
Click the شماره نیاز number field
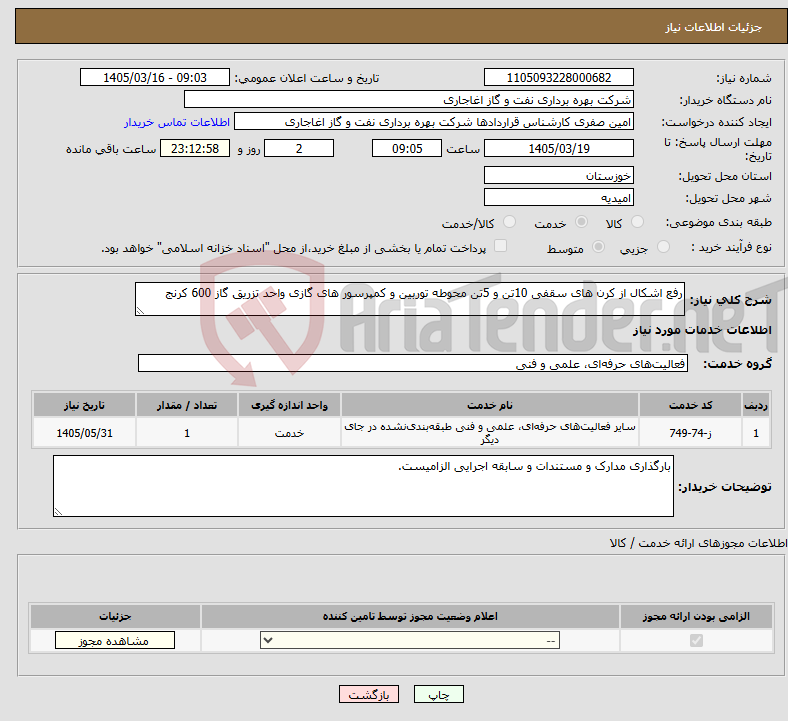559,77
